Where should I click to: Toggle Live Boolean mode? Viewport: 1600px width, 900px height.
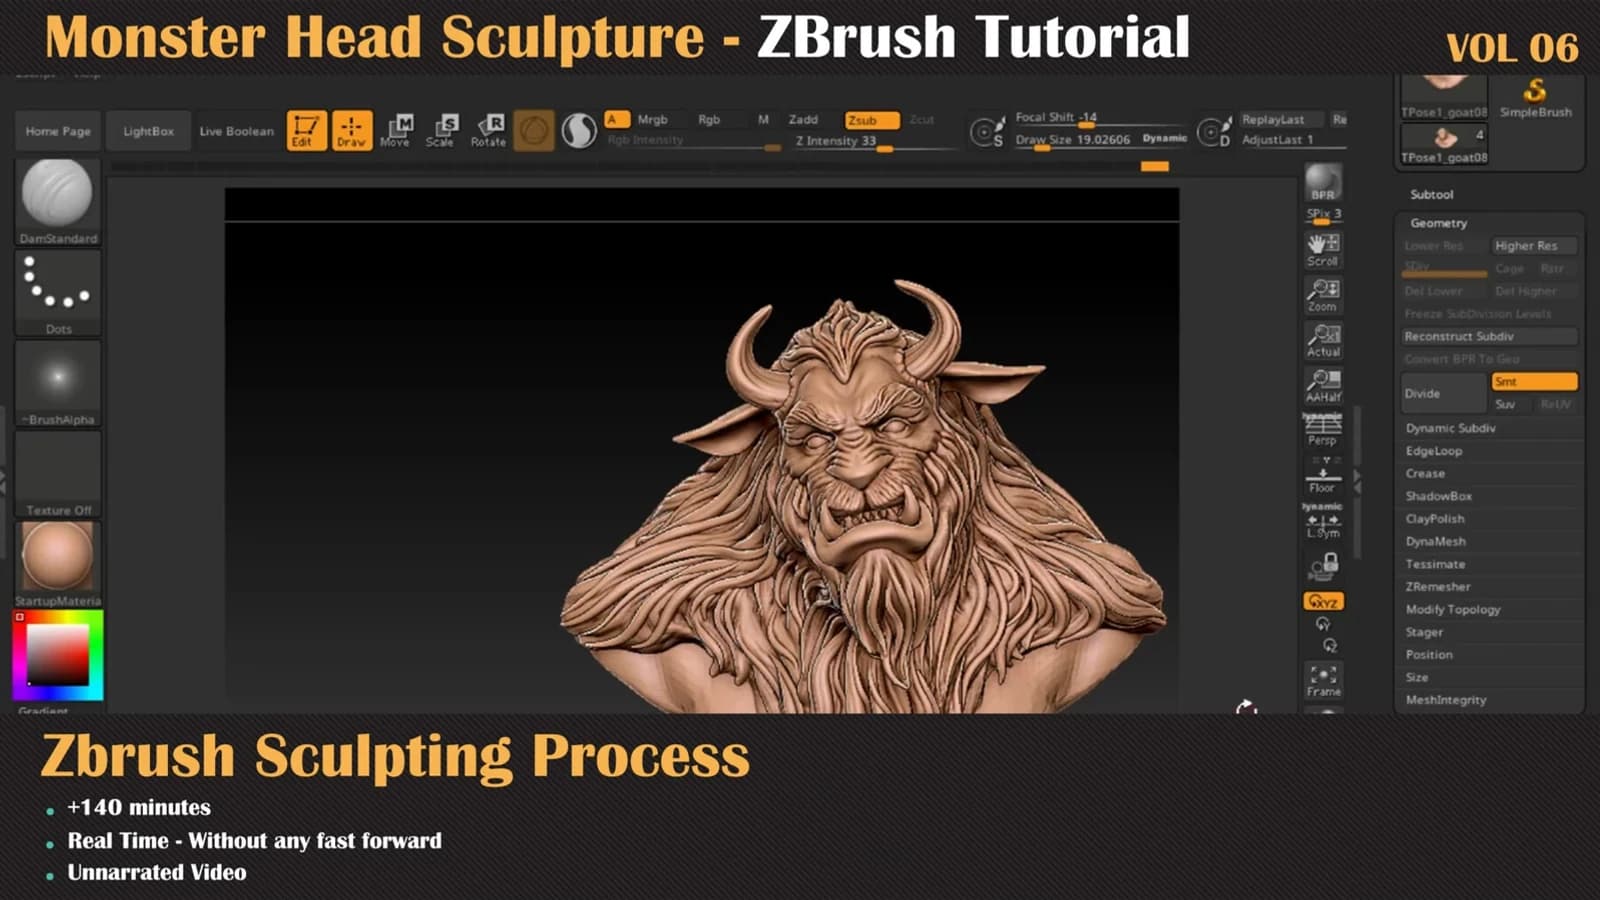point(236,131)
